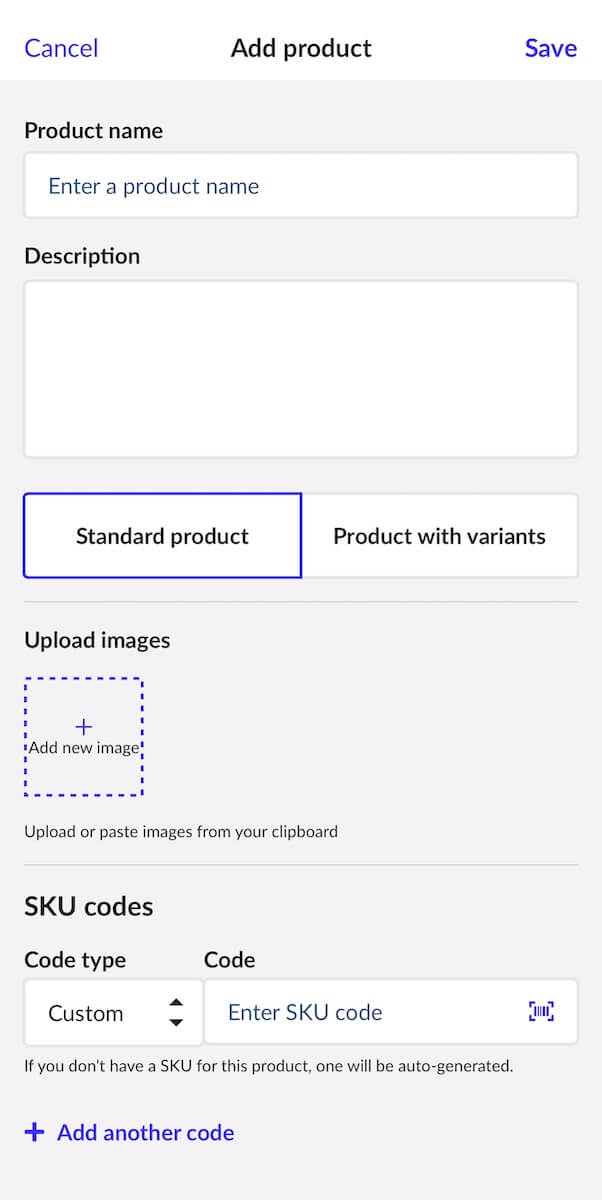This screenshot has width=602, height=1200.
Task: Click the plus icon beside Add another code
Action: pyautogui.click(x=35, y=1132)
